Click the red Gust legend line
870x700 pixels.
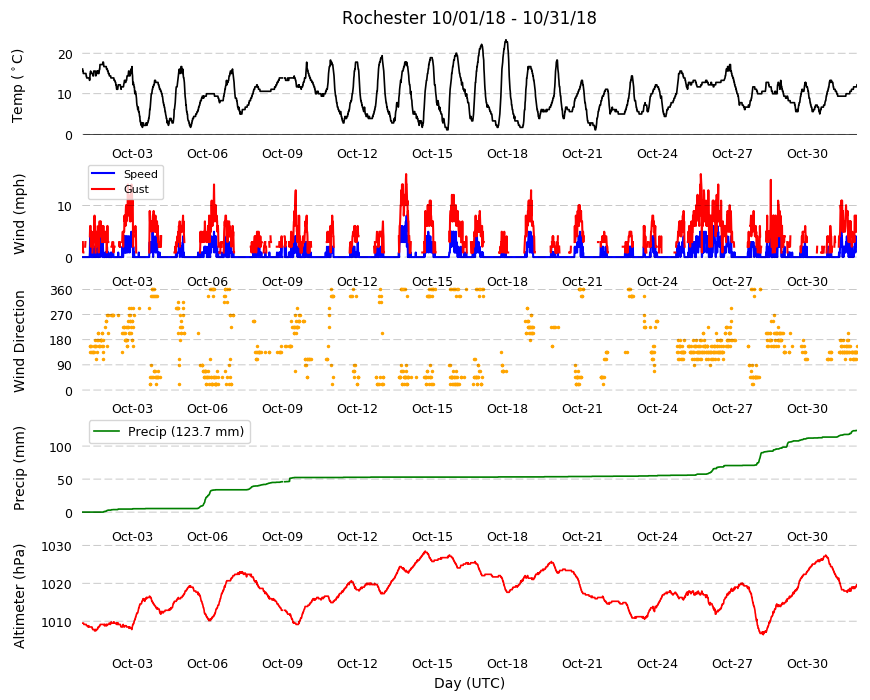103,189
